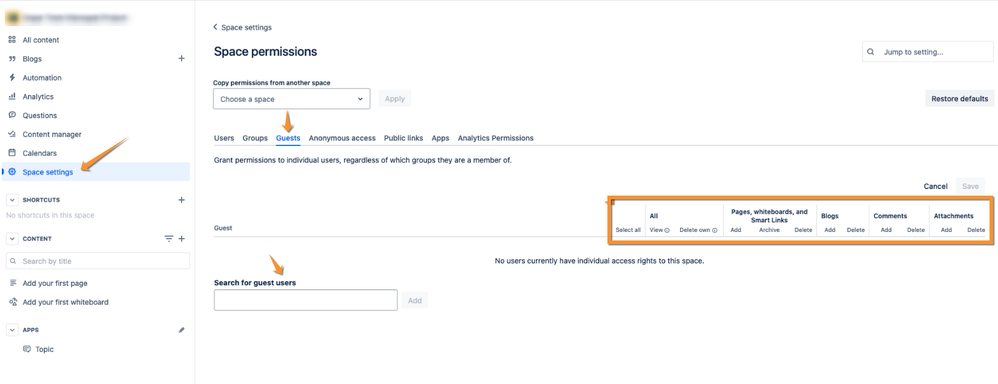Select the Guests tab
Screen dimensions: 998x384
[x=288, y=138]
